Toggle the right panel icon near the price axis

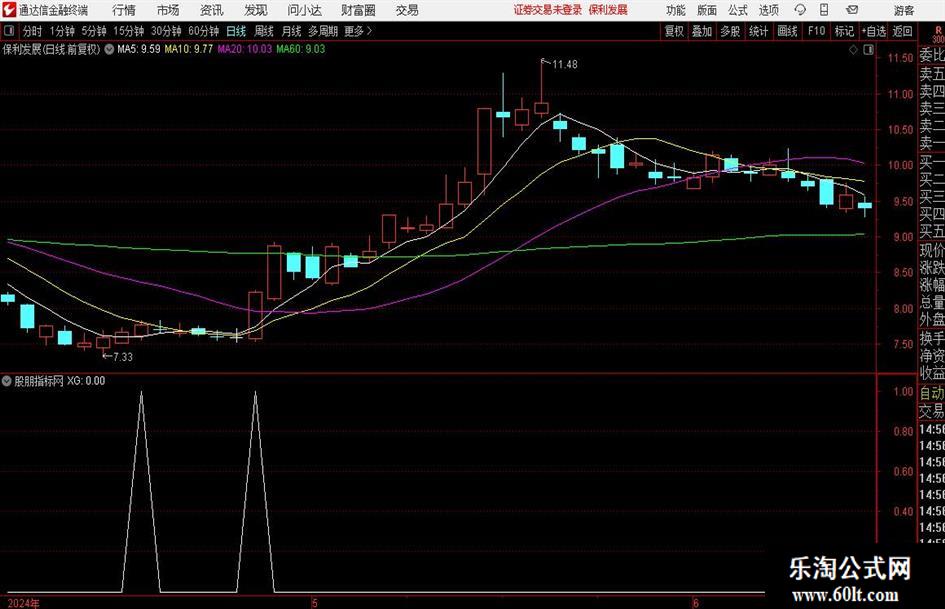coord(868,49)
